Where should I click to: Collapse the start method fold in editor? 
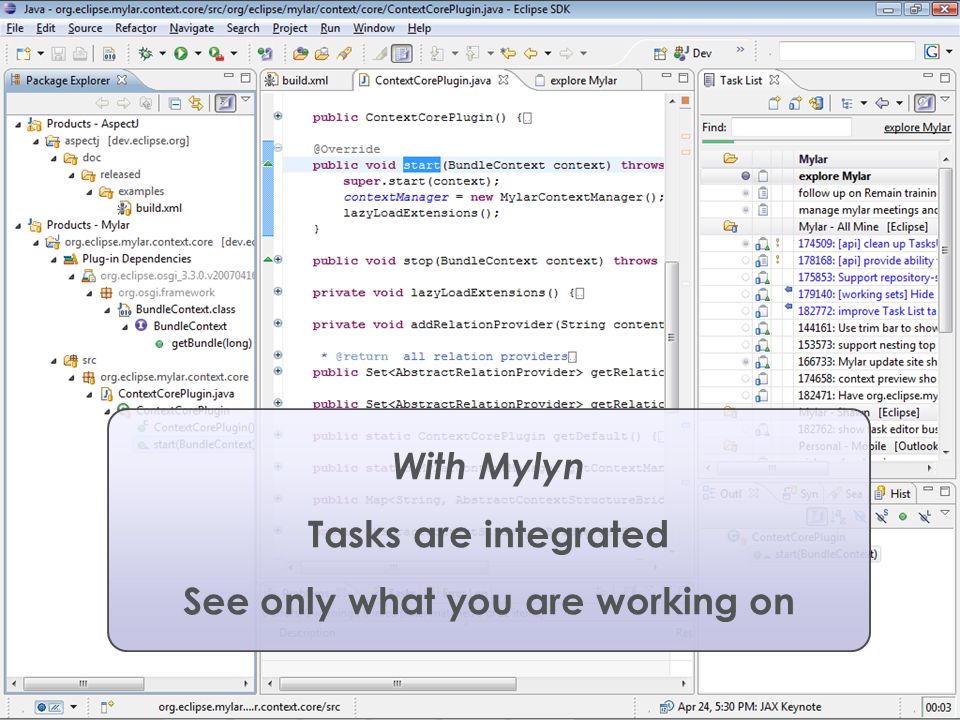click(278, 148)
